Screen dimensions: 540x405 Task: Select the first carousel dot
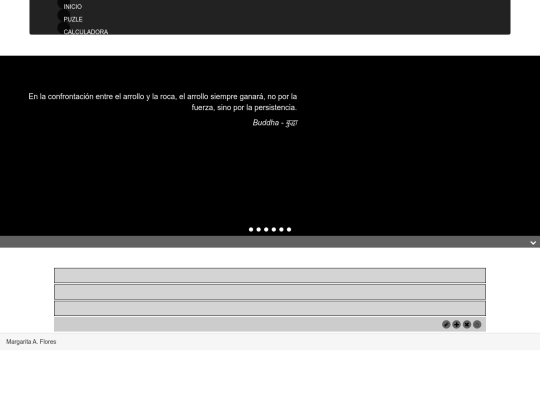[251, 229]
